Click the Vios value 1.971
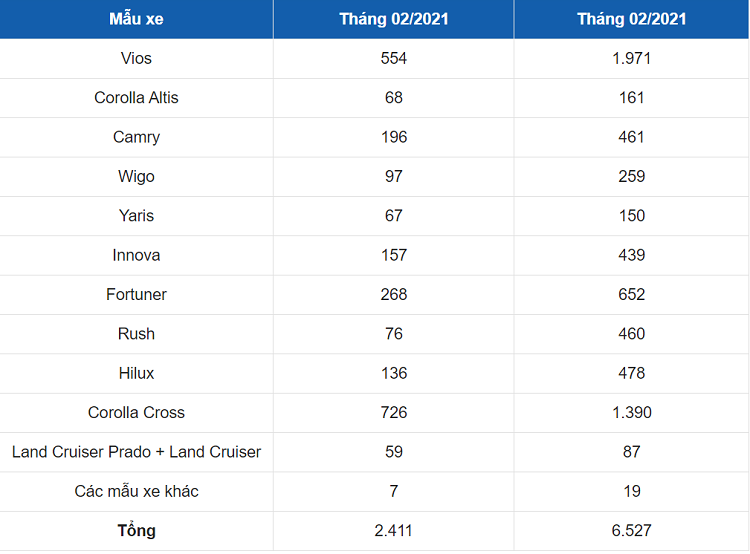 631,58
